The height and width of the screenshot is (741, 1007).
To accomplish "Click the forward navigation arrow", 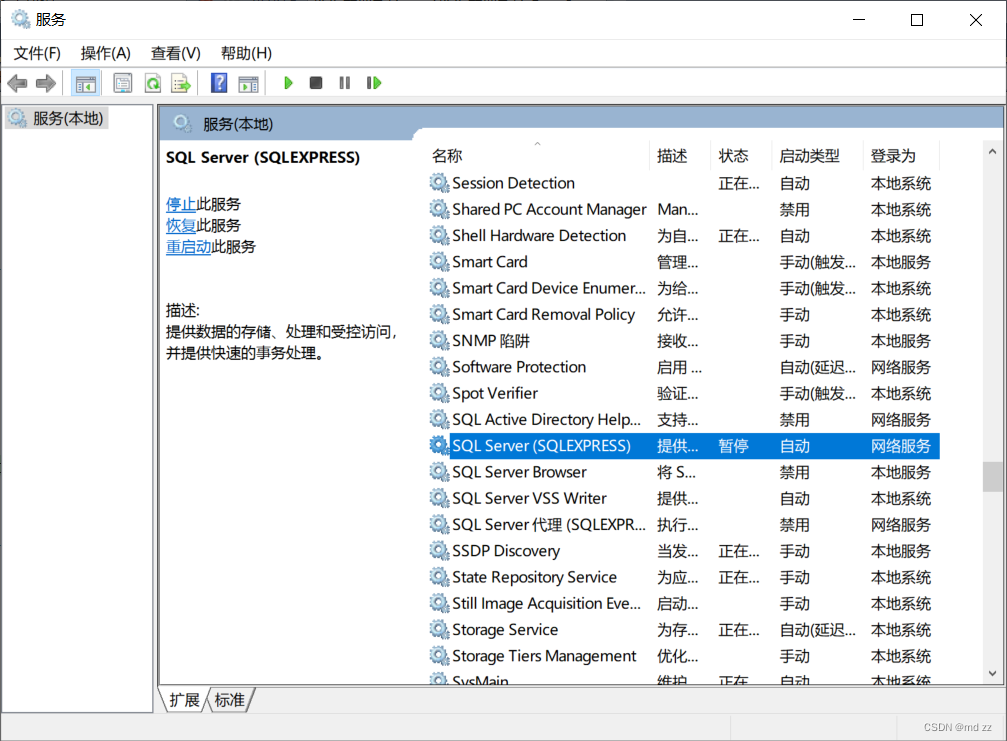I will (45, 82).
